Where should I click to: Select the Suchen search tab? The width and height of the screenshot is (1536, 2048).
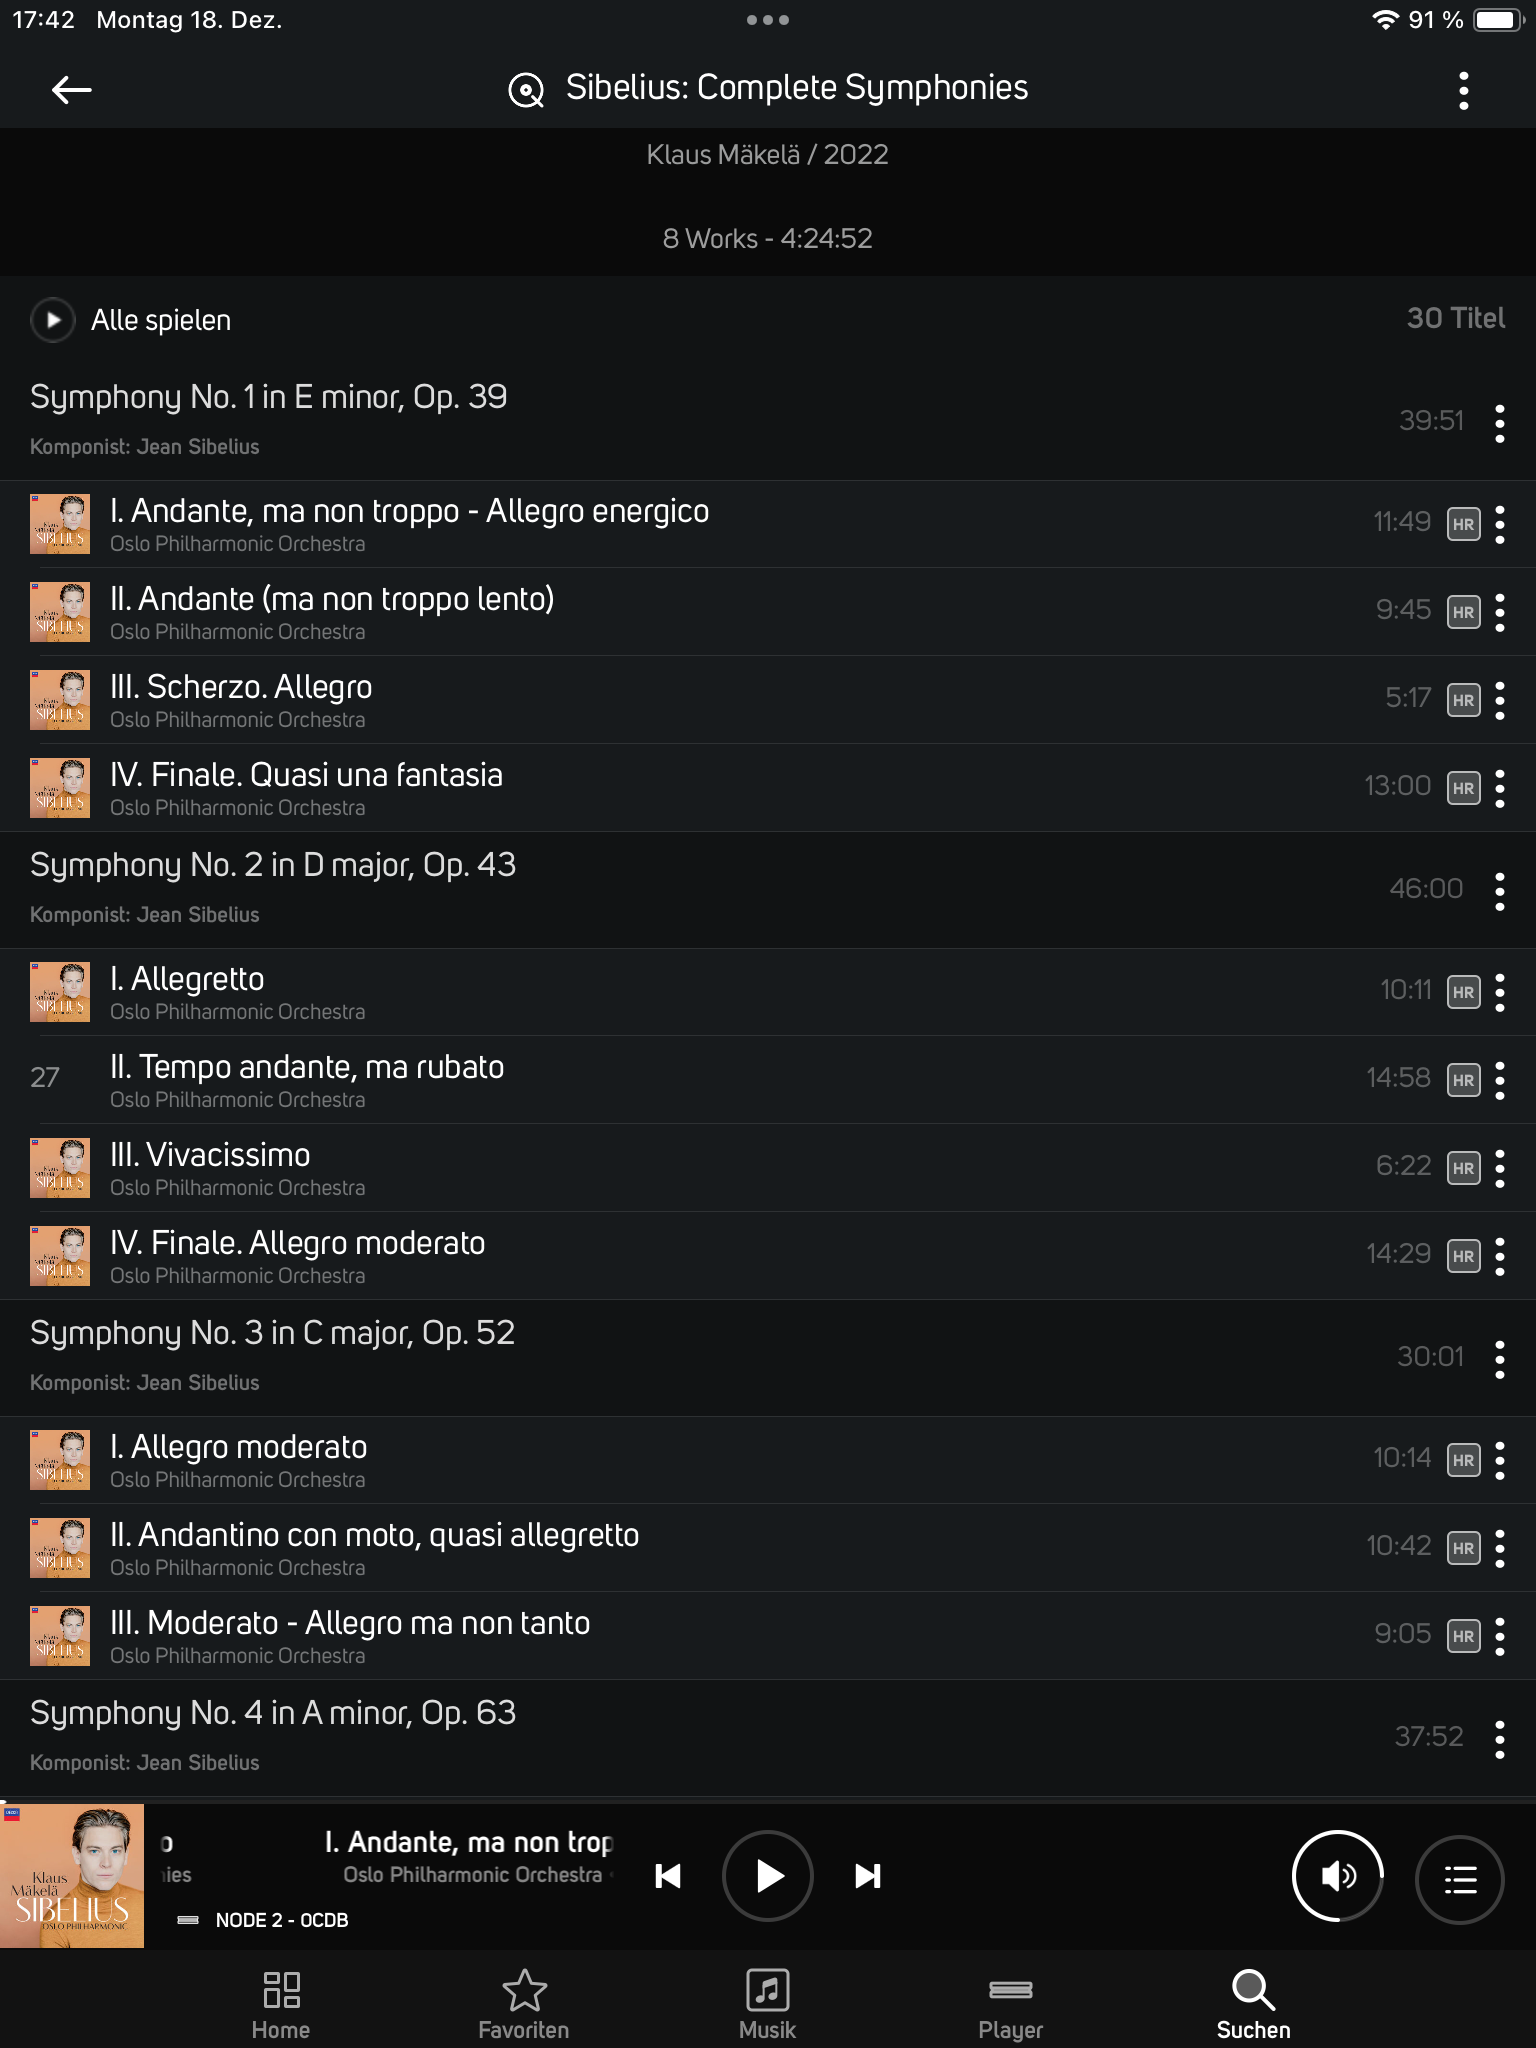(x=1253, y=2005)
